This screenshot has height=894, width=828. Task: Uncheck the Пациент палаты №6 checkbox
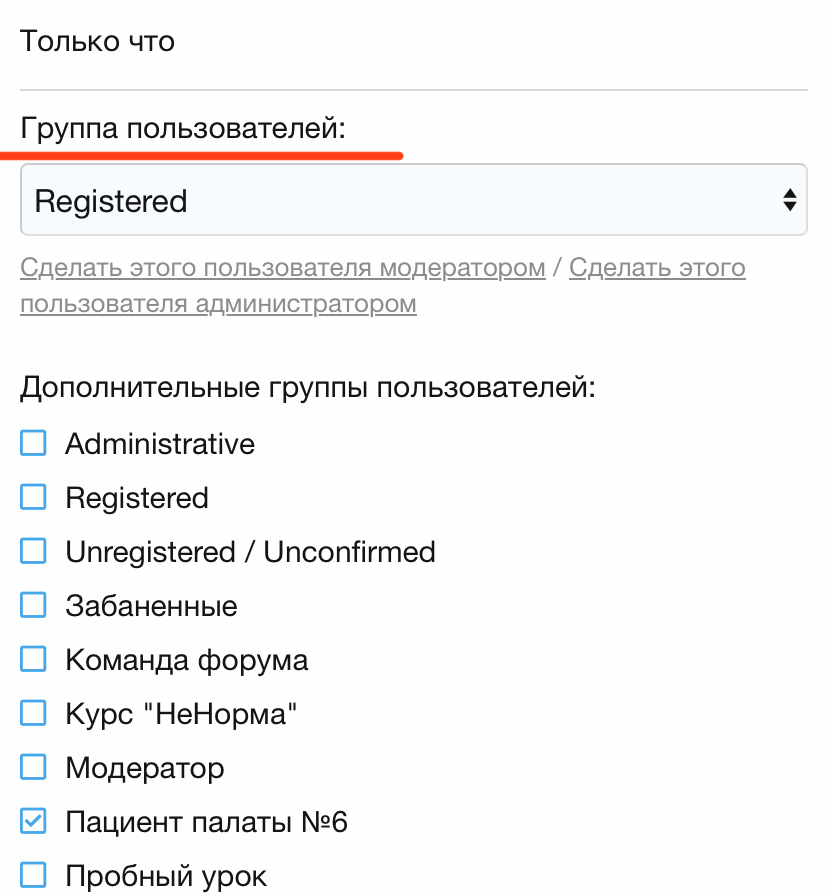[34, 822]
